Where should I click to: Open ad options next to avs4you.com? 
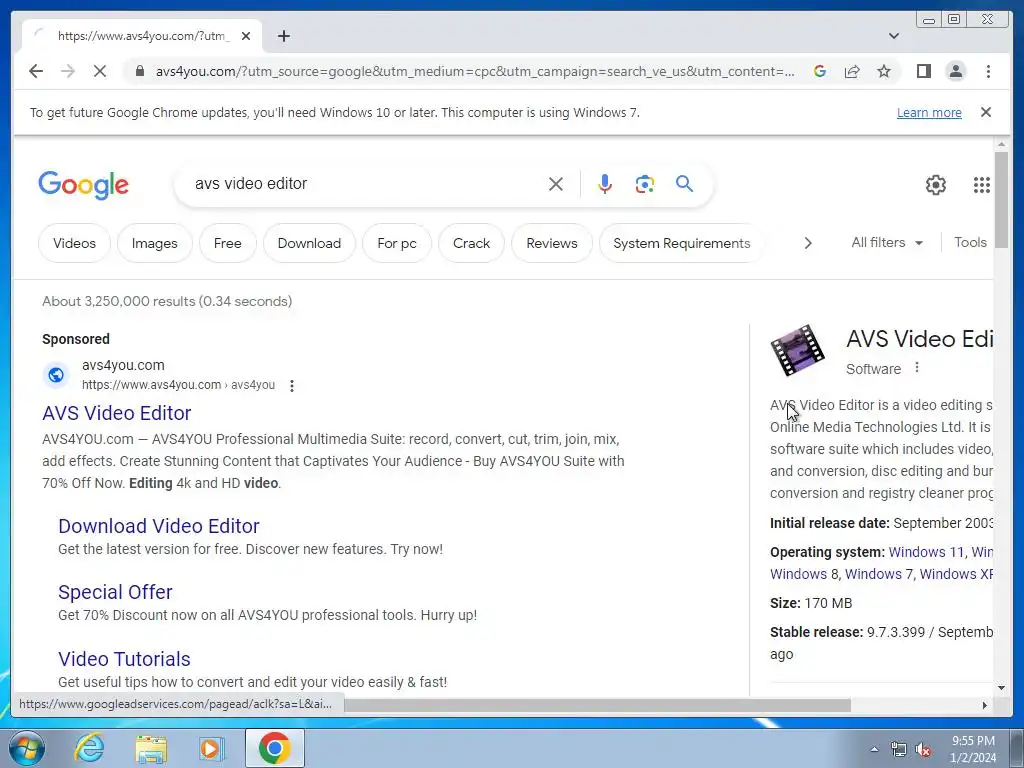pos(292,385)
